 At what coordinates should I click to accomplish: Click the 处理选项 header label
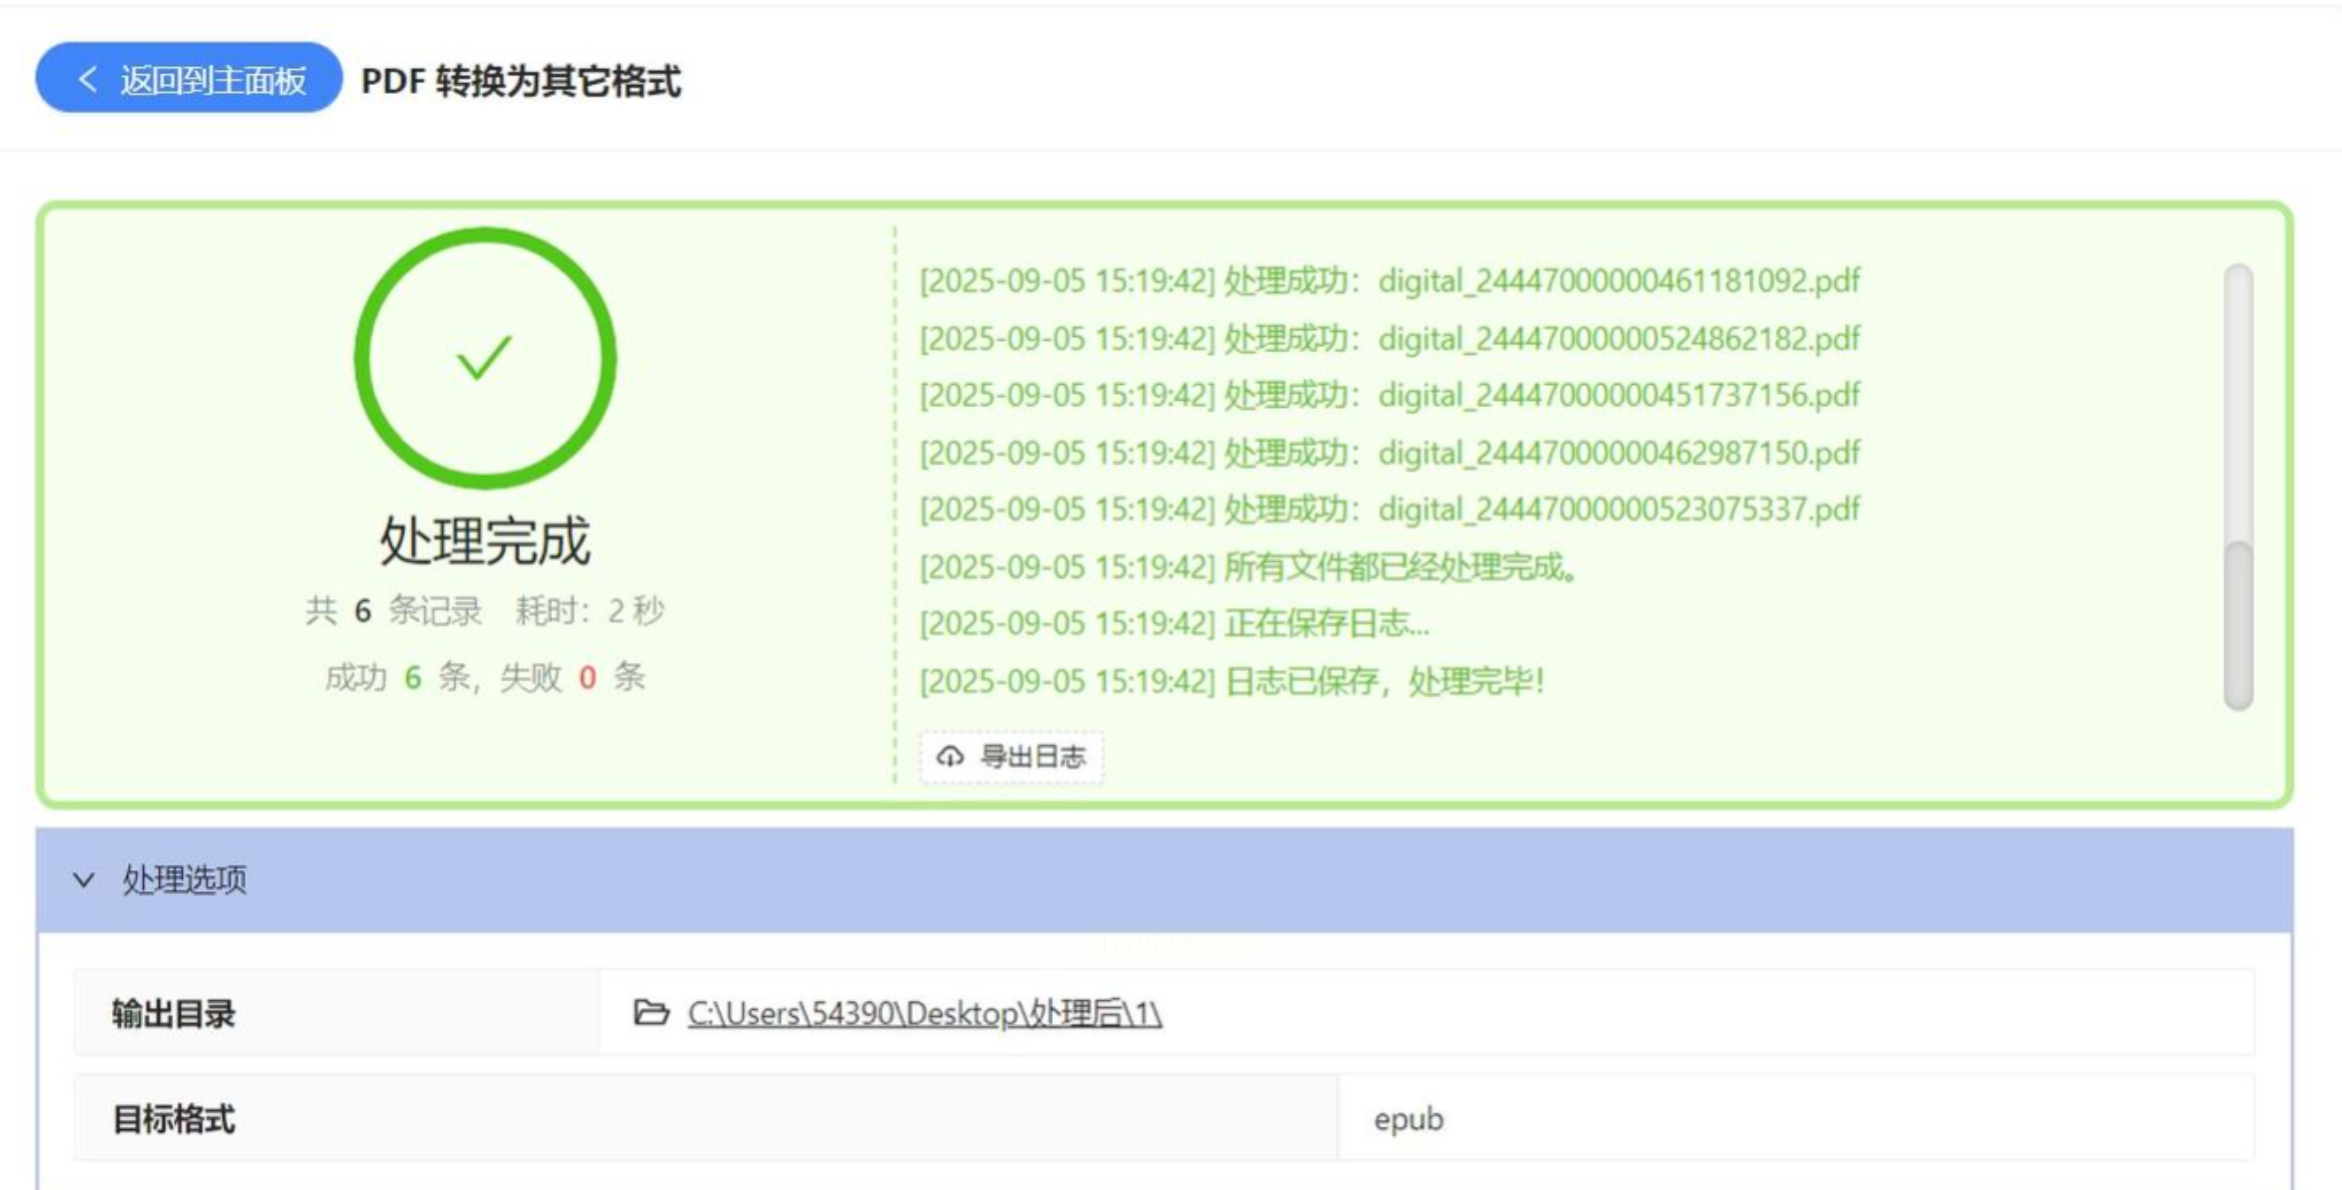(184, 880)
